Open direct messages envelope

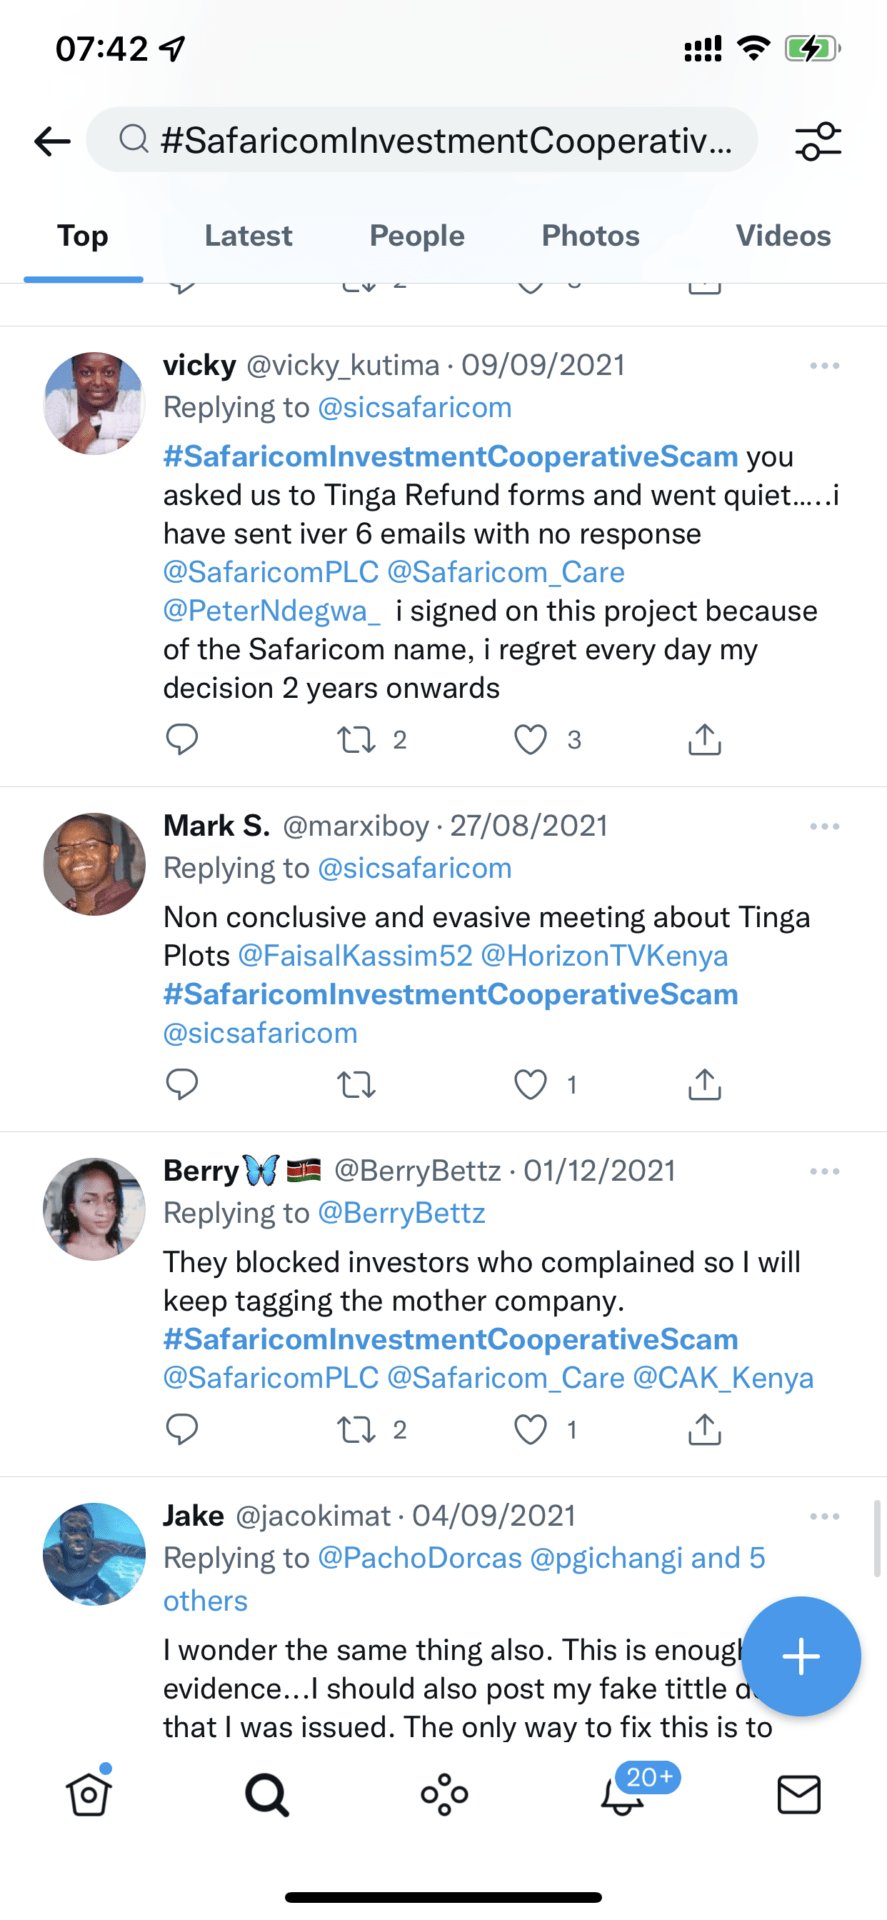pyautogui.click(x=799, y=1795)
